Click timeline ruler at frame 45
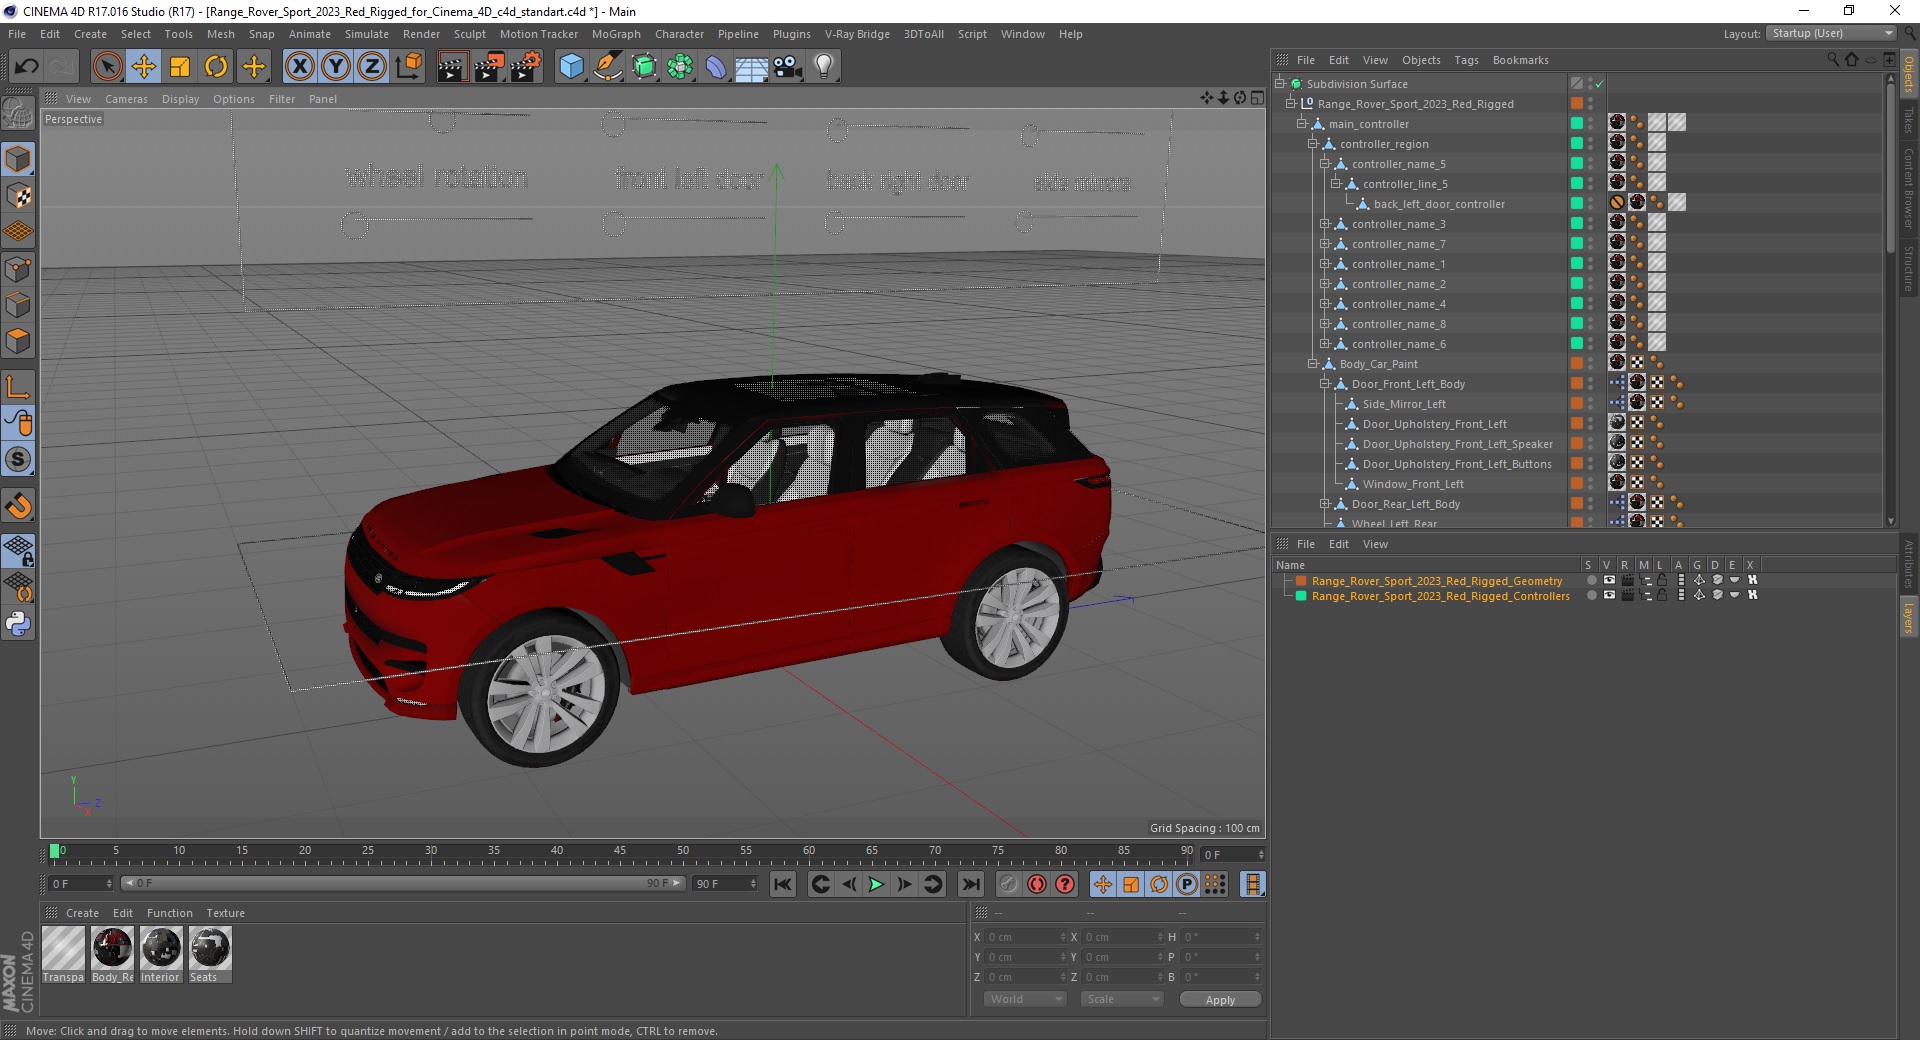The width and height of the screenshot is (1920, 1040). (620, 853)
